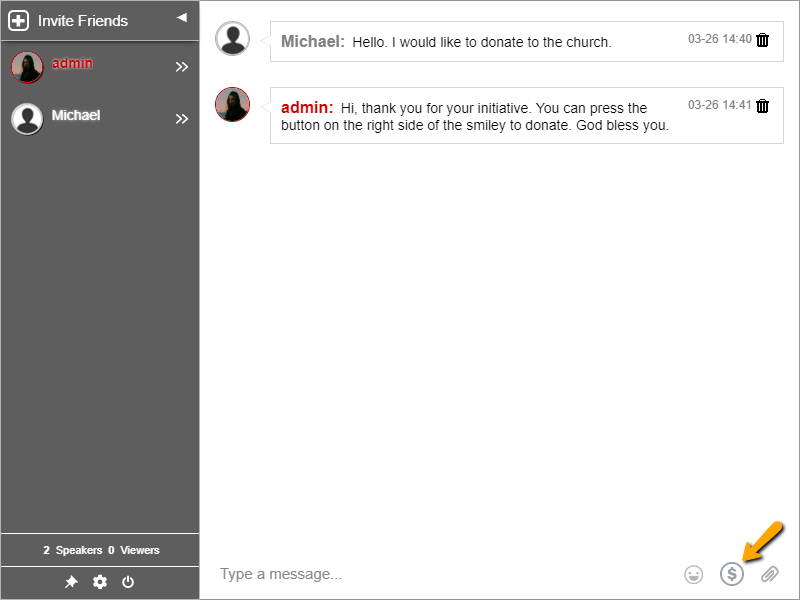
Task: Delete admin's reply using its trash icon
Action: click(x=761, y=105)
